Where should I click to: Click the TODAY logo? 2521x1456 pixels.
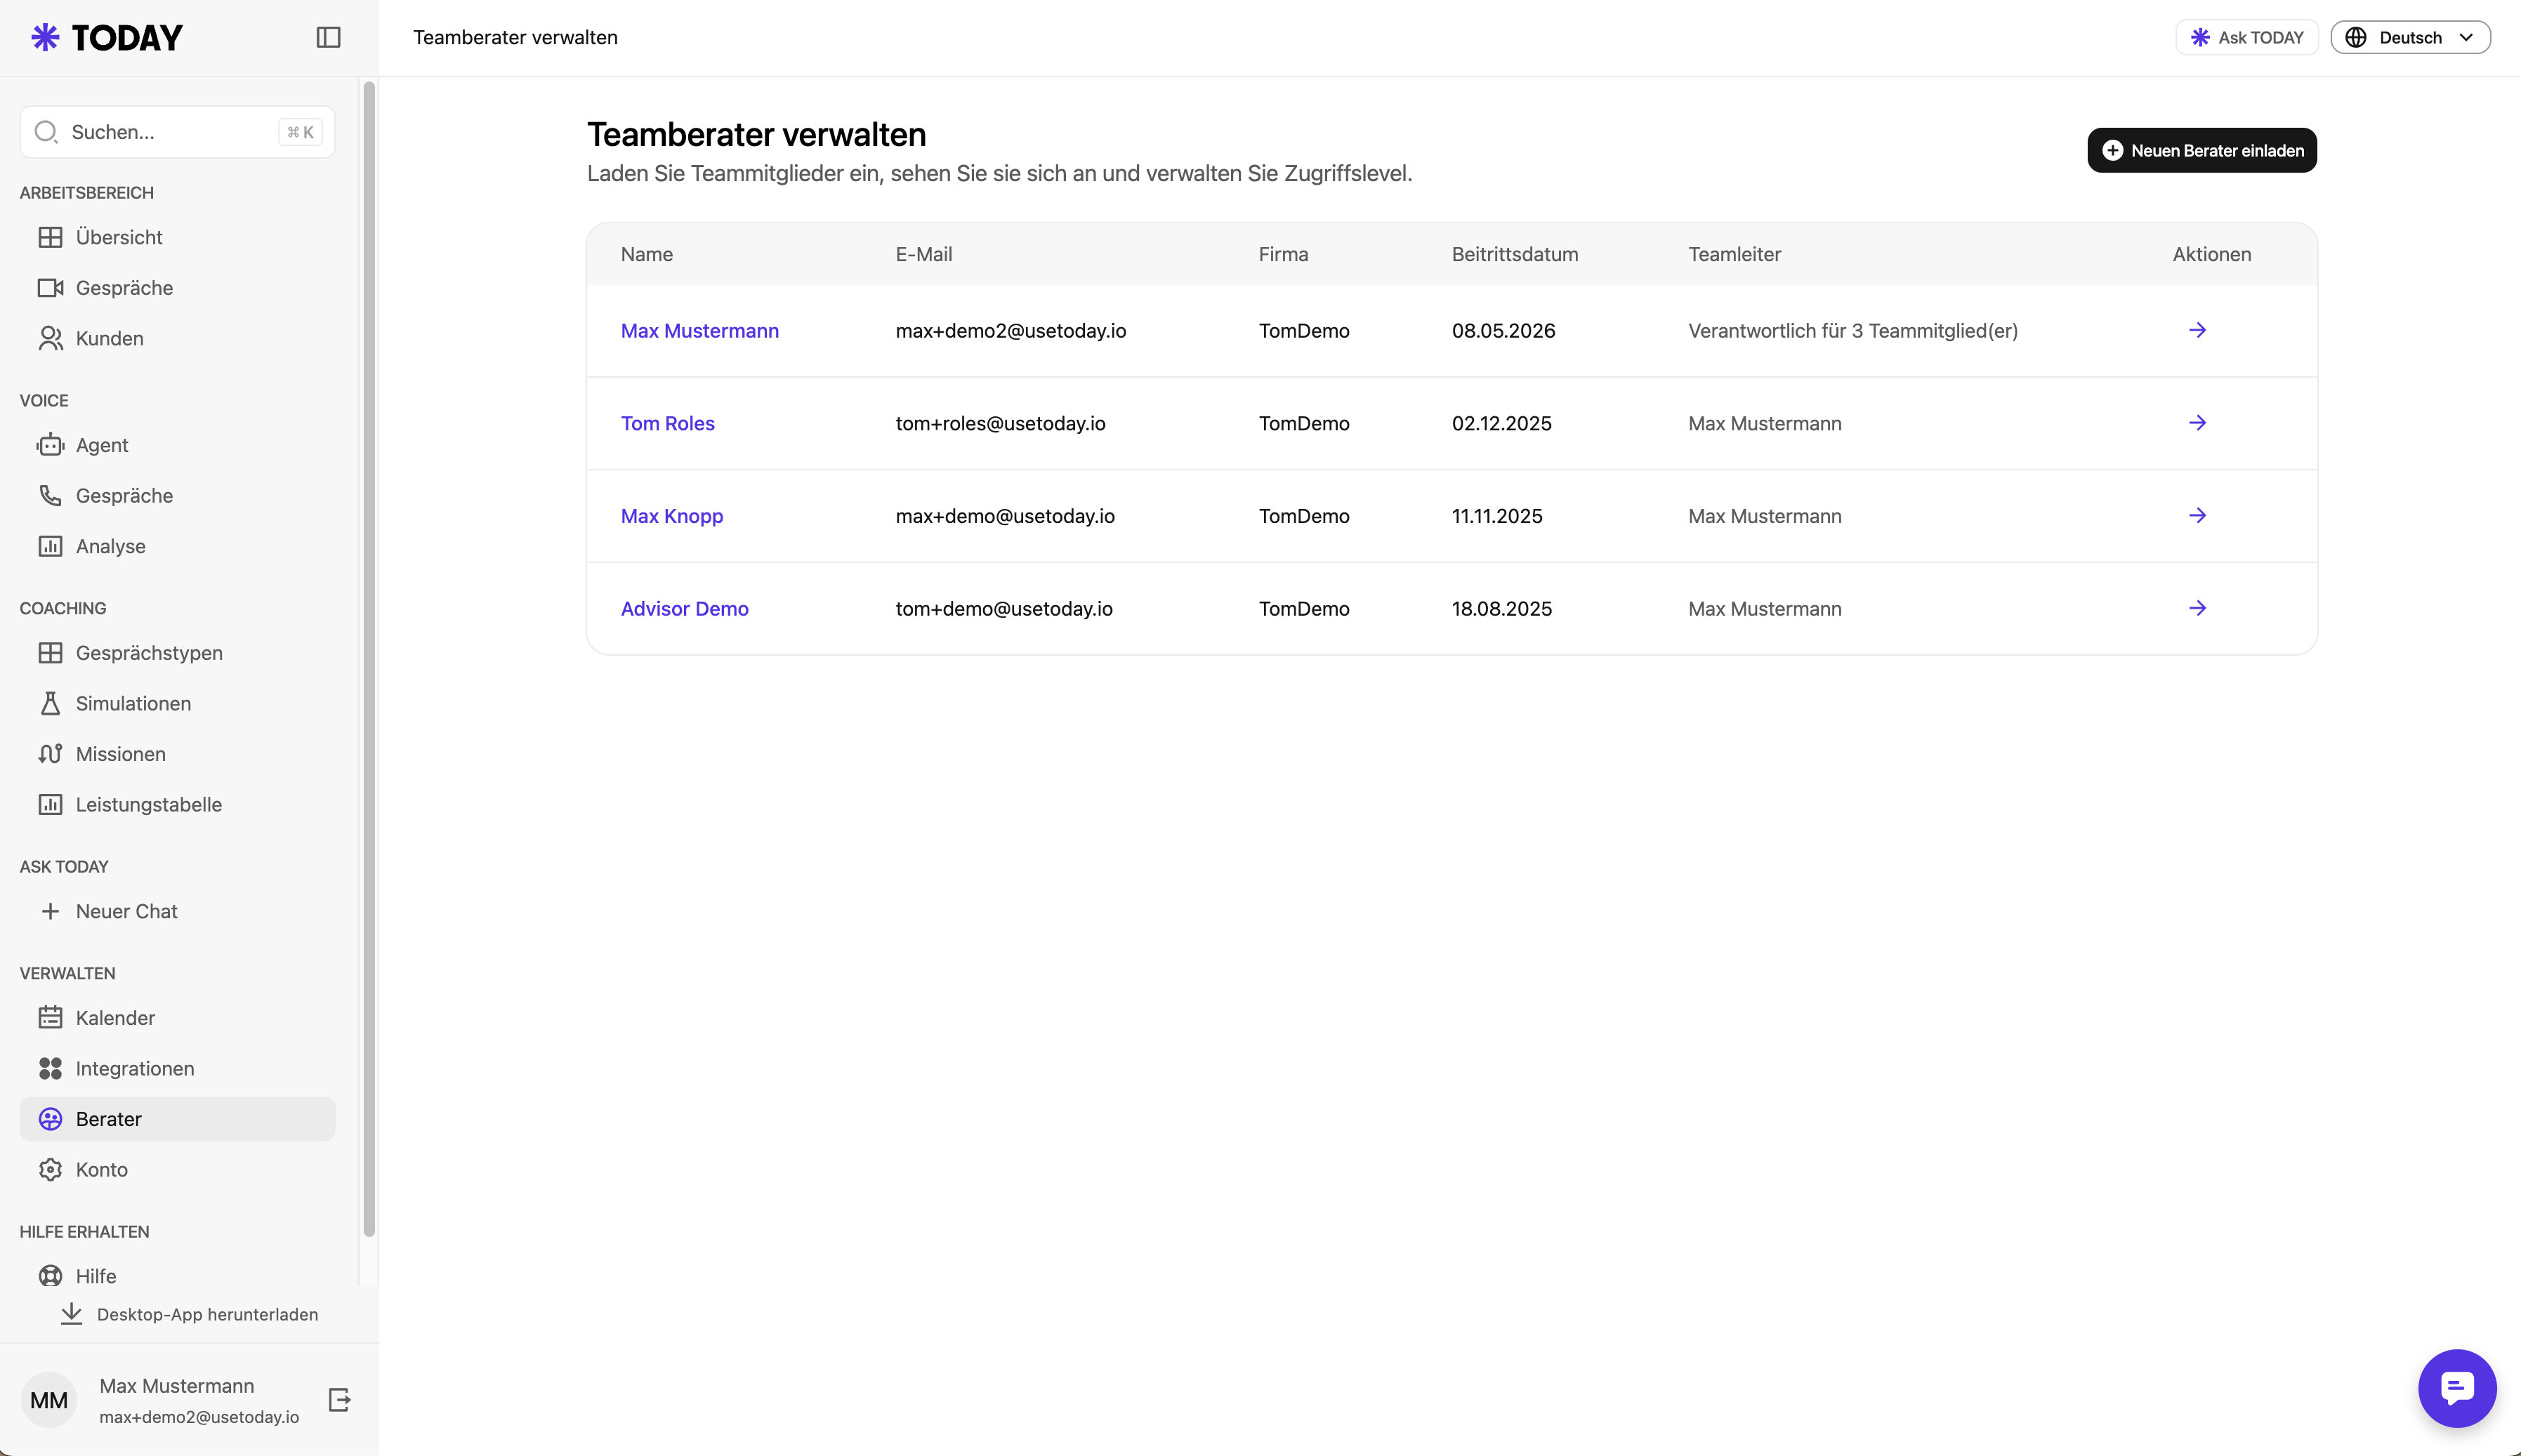coord(107,37)
